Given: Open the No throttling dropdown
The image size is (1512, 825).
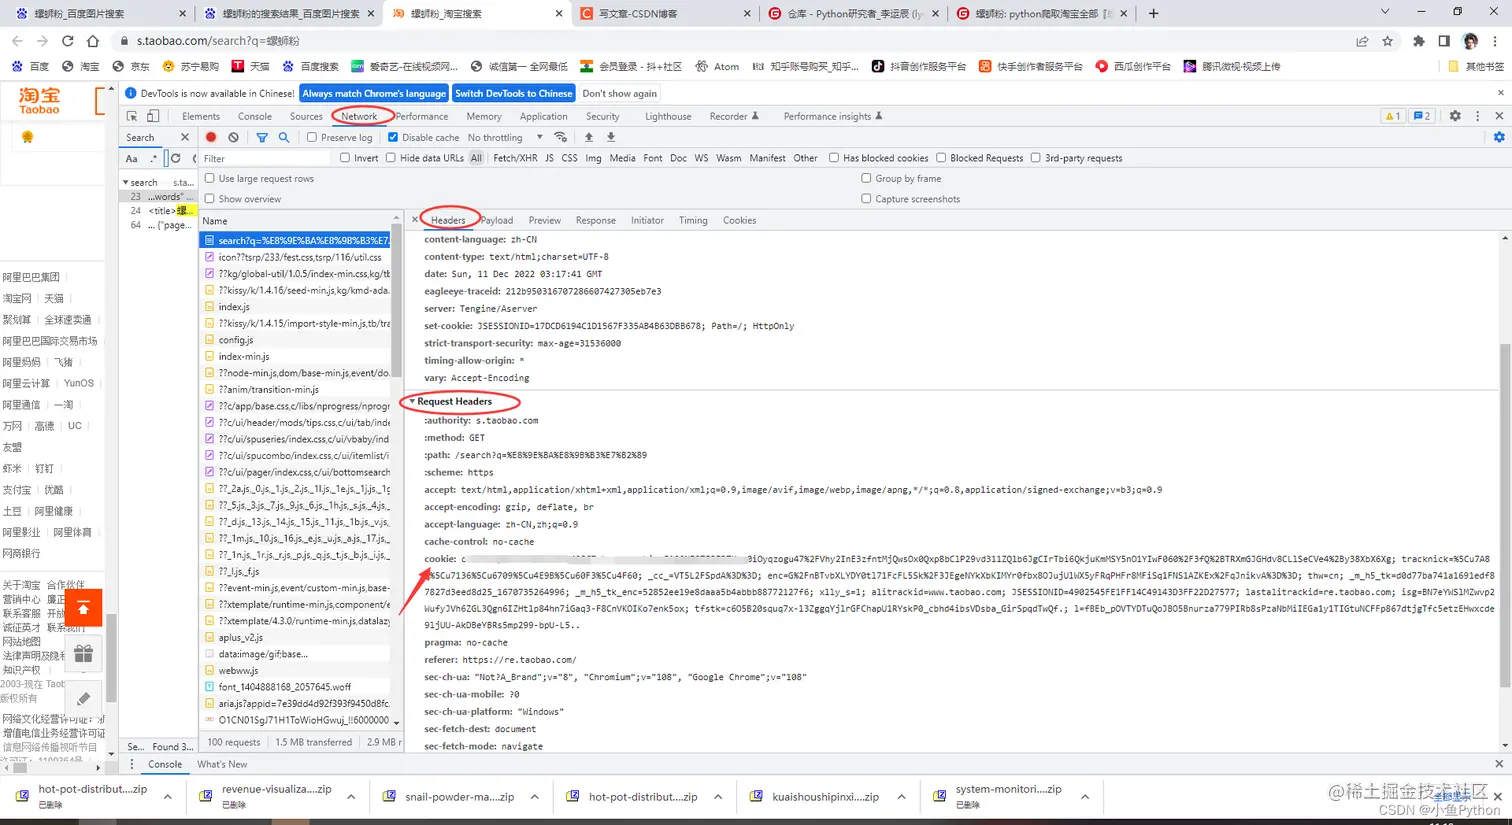Looking at the screenshot, I should coord(505,137).
